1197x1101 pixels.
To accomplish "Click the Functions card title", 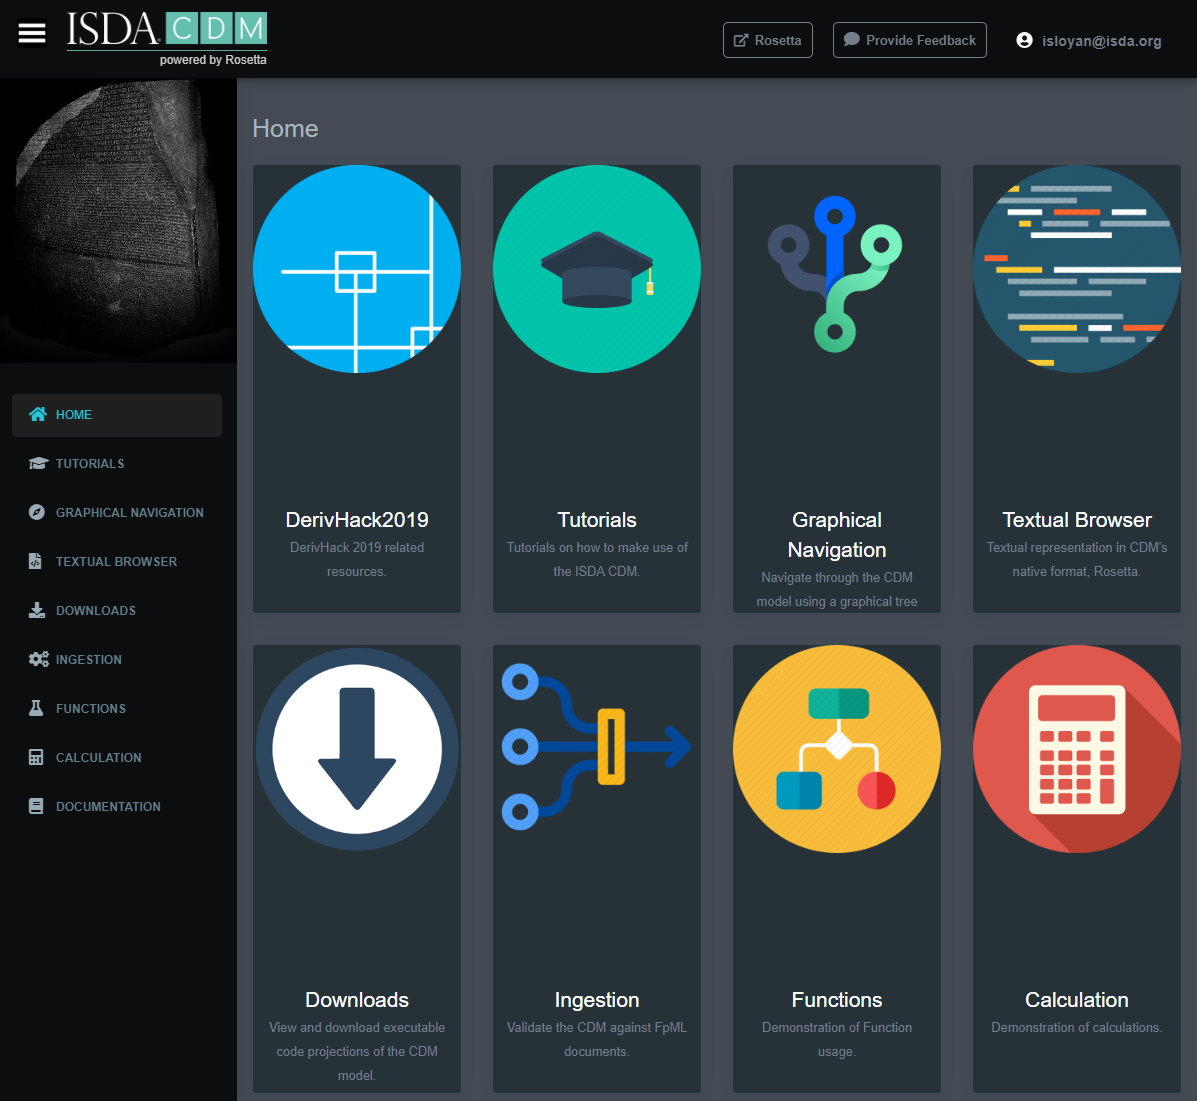I will click(837, 999).
